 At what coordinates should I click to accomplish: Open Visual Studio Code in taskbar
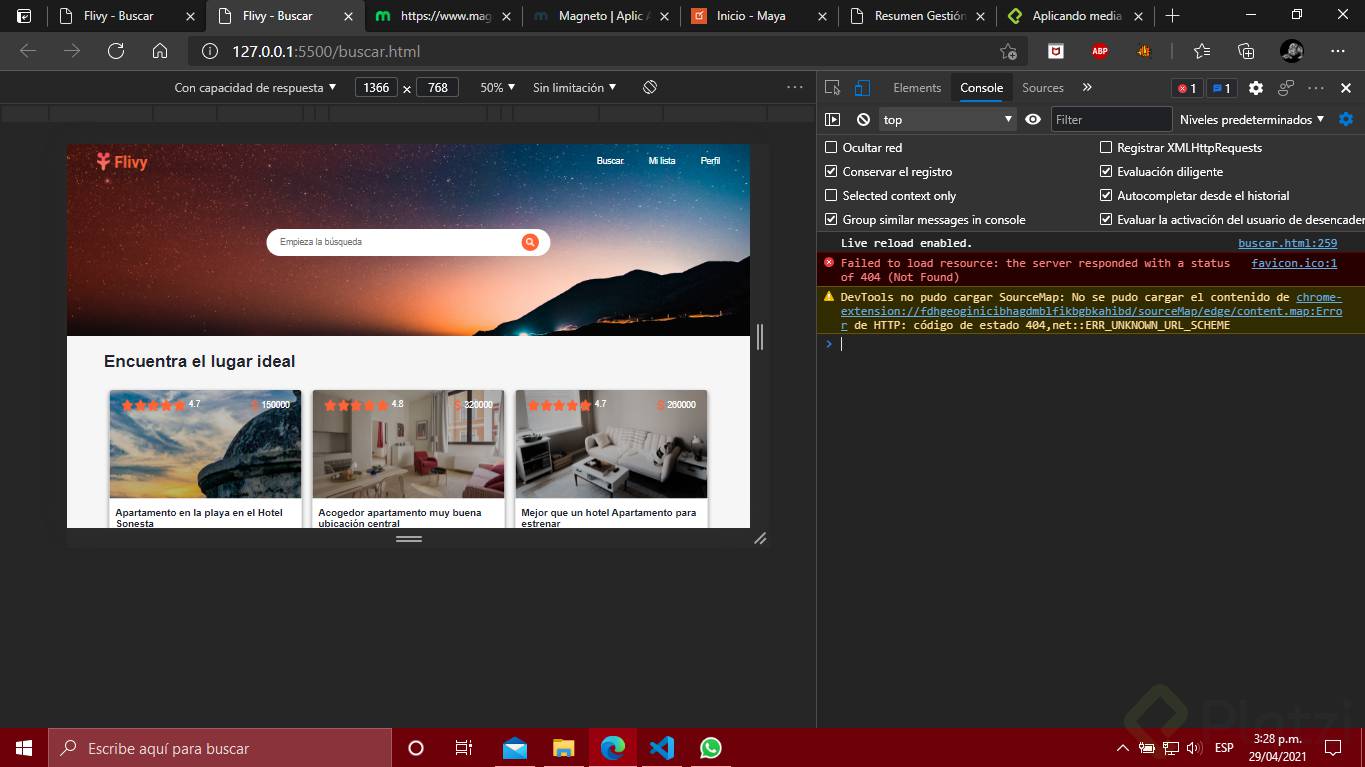pyautogui.click(x=661, y=747)
